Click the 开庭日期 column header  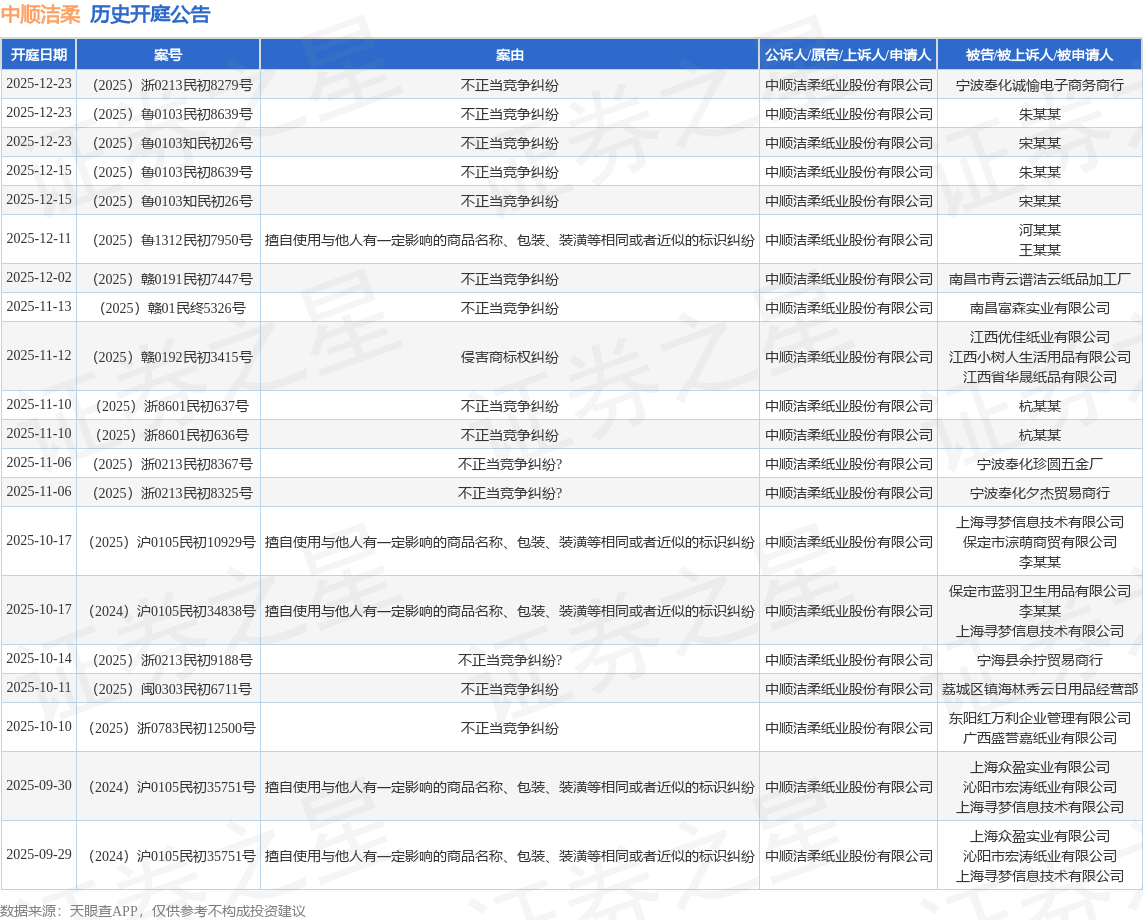coord(39,55)
